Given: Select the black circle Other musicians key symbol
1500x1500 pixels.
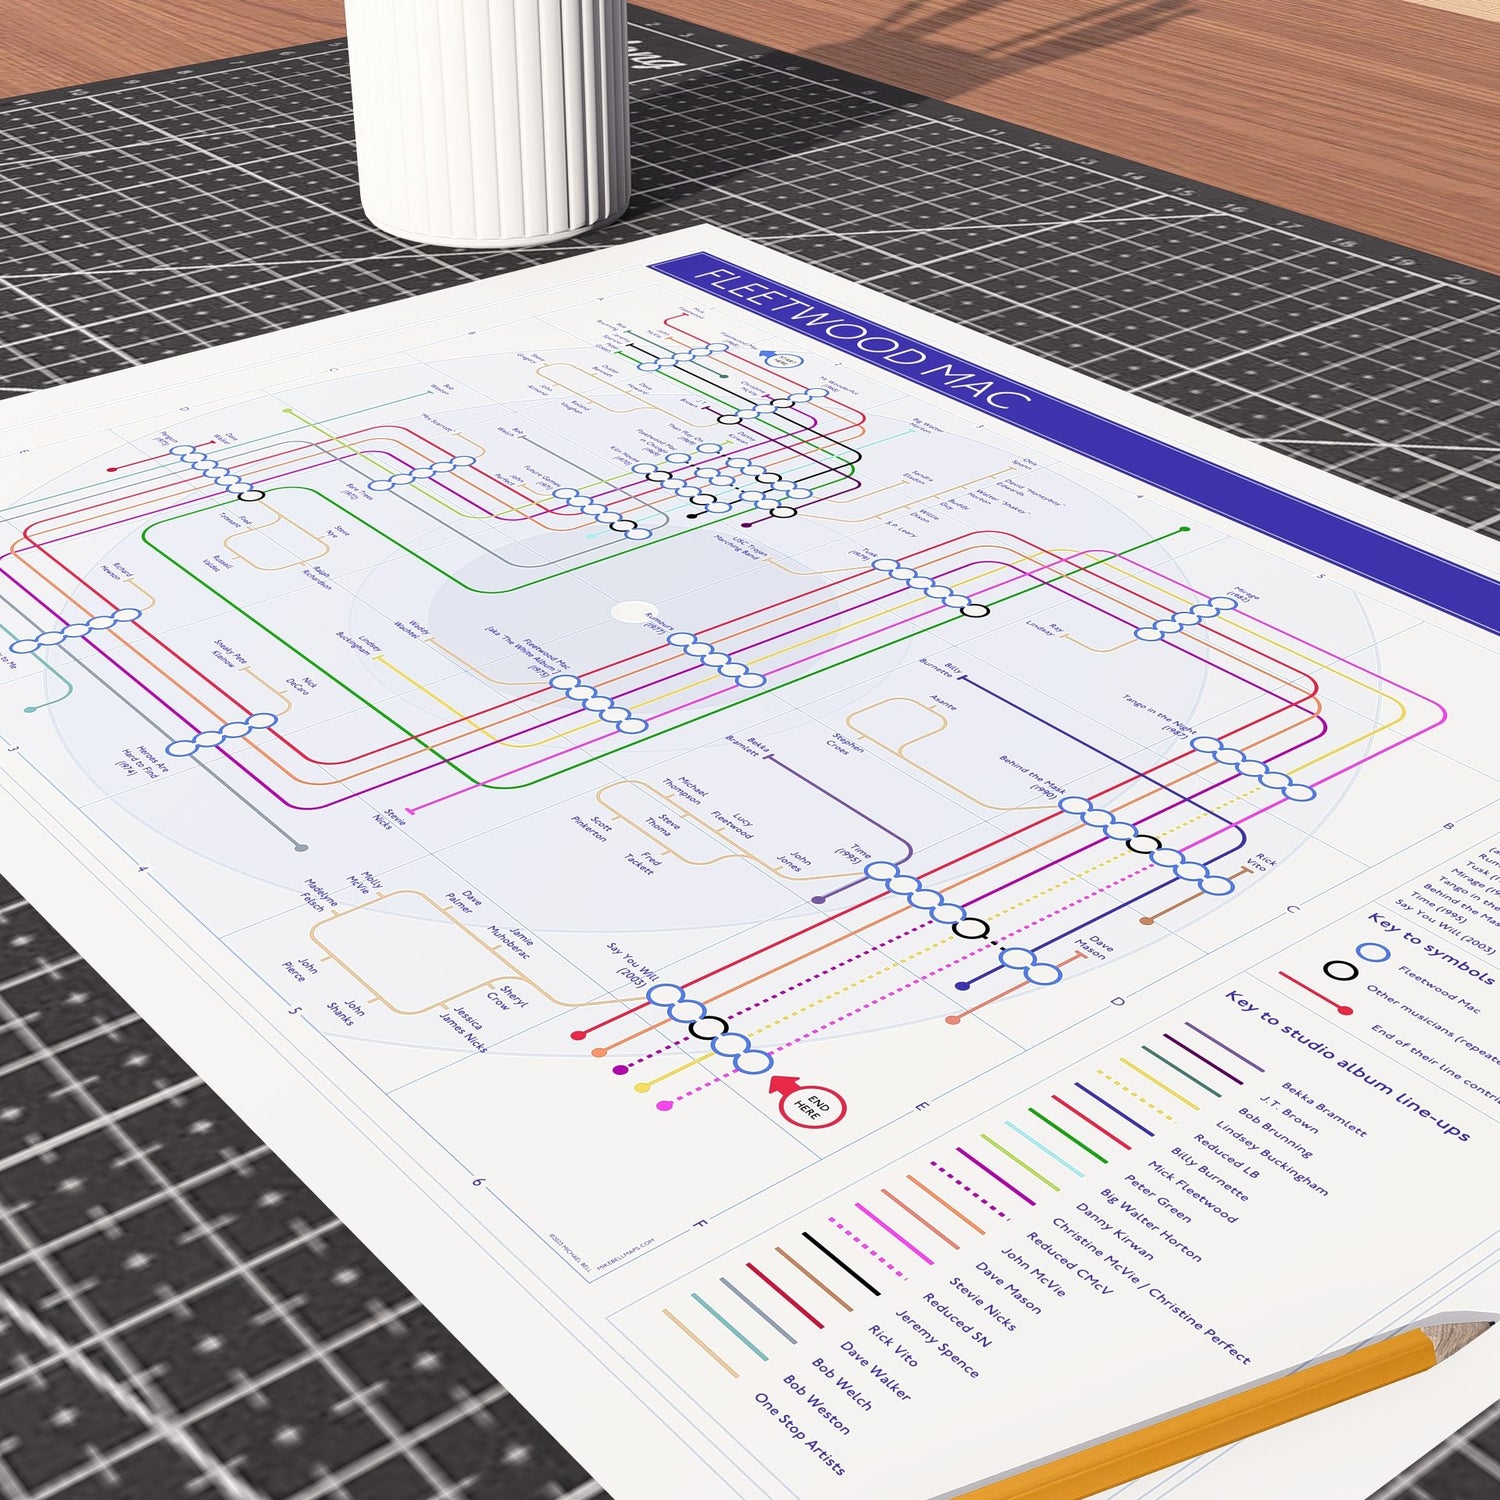Looking at the screenshot, I should [x=1341, y=971].
